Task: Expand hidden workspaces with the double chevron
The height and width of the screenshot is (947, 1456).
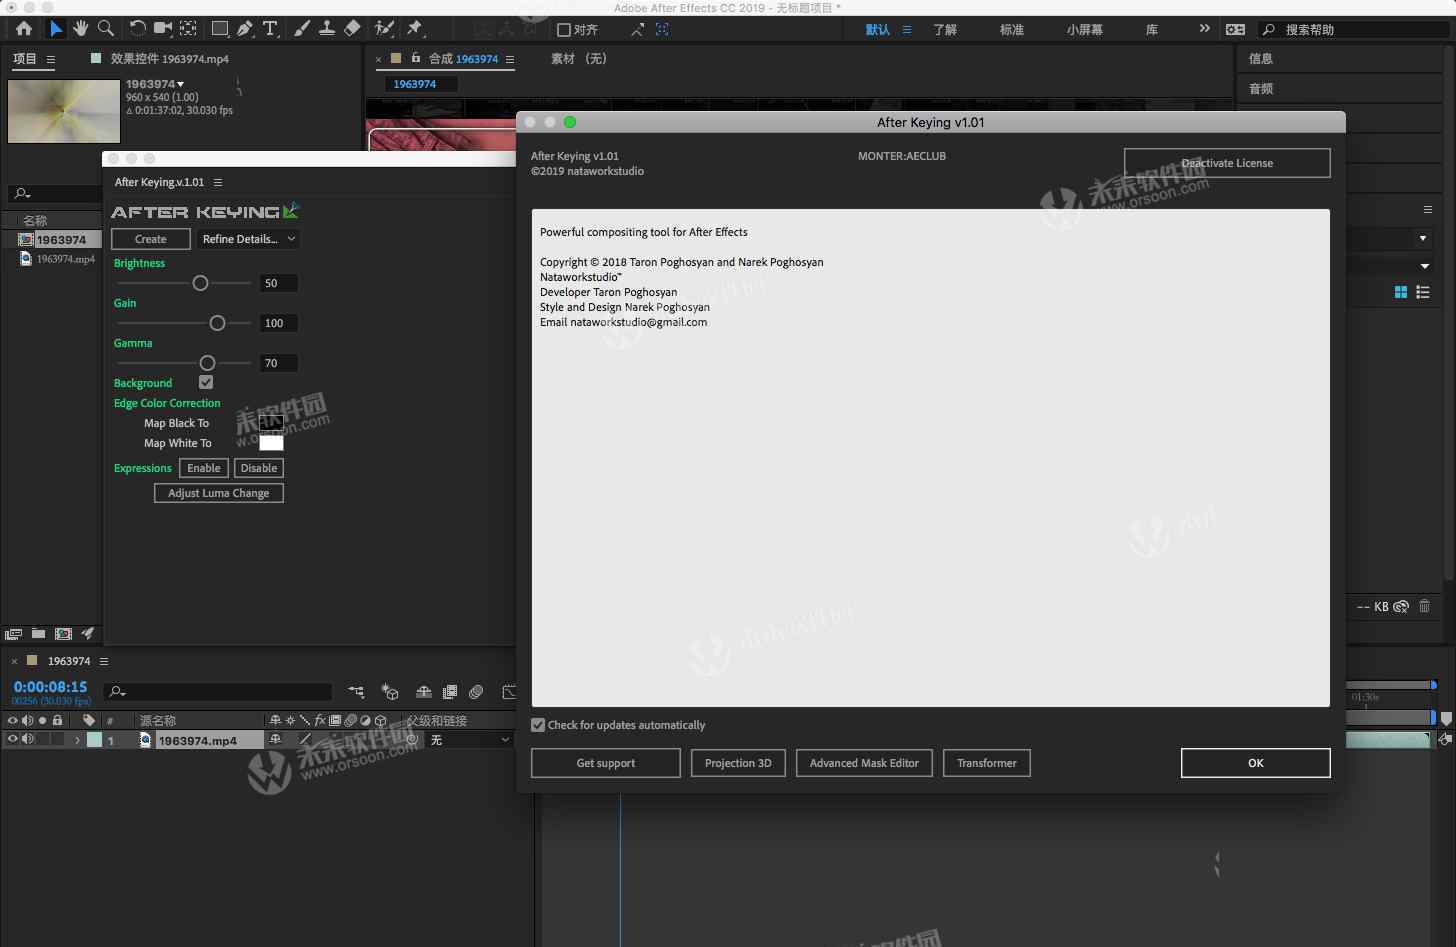Action: (1204, 29)
